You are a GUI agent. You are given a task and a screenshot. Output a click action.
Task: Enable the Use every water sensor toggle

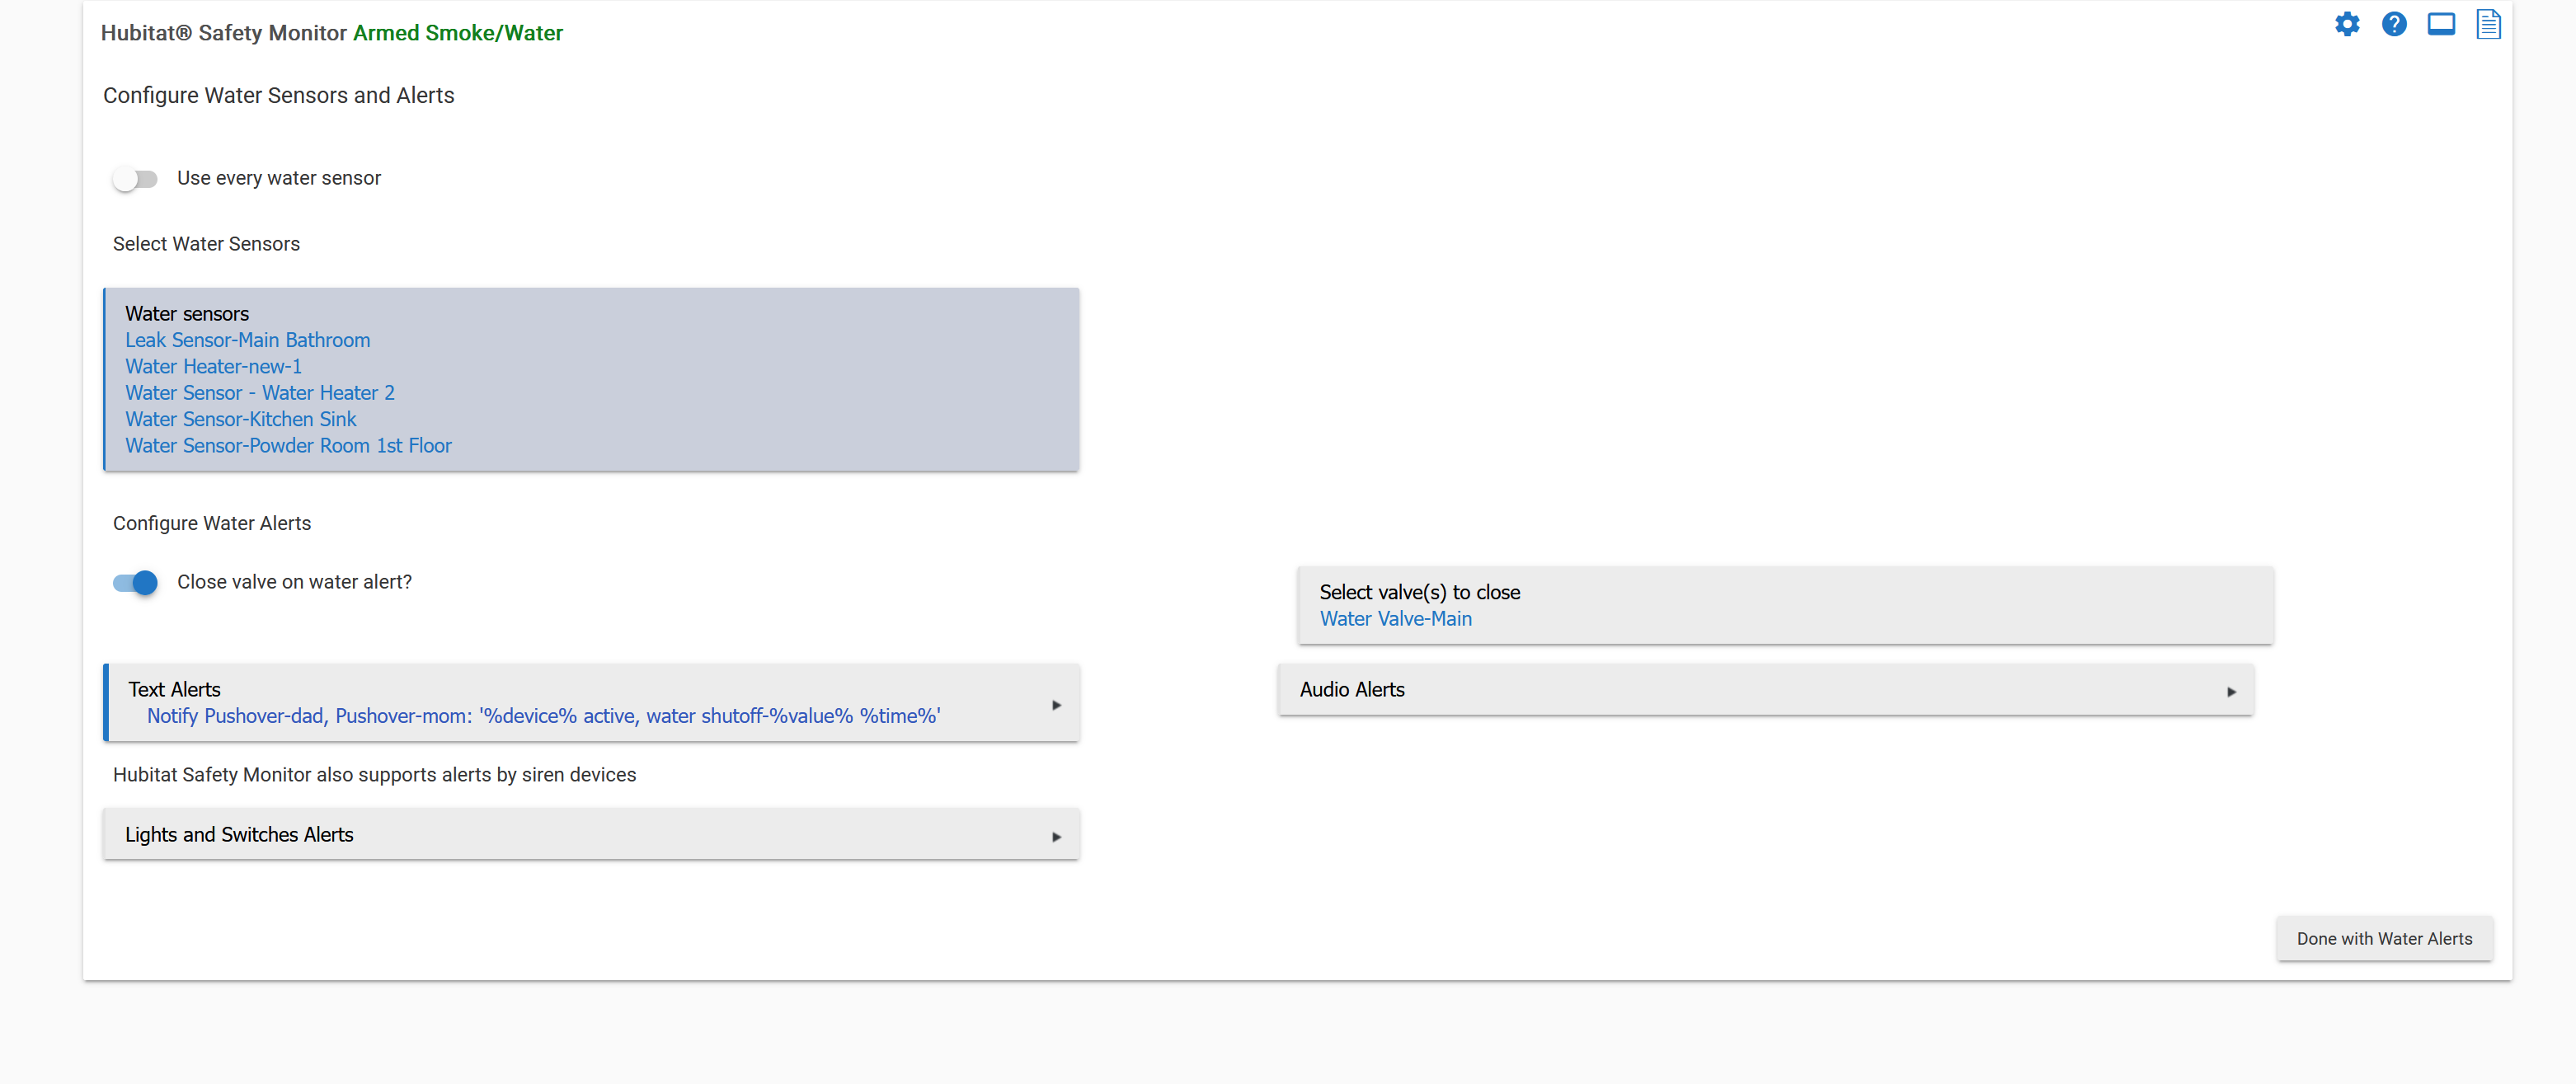(135, 179)
